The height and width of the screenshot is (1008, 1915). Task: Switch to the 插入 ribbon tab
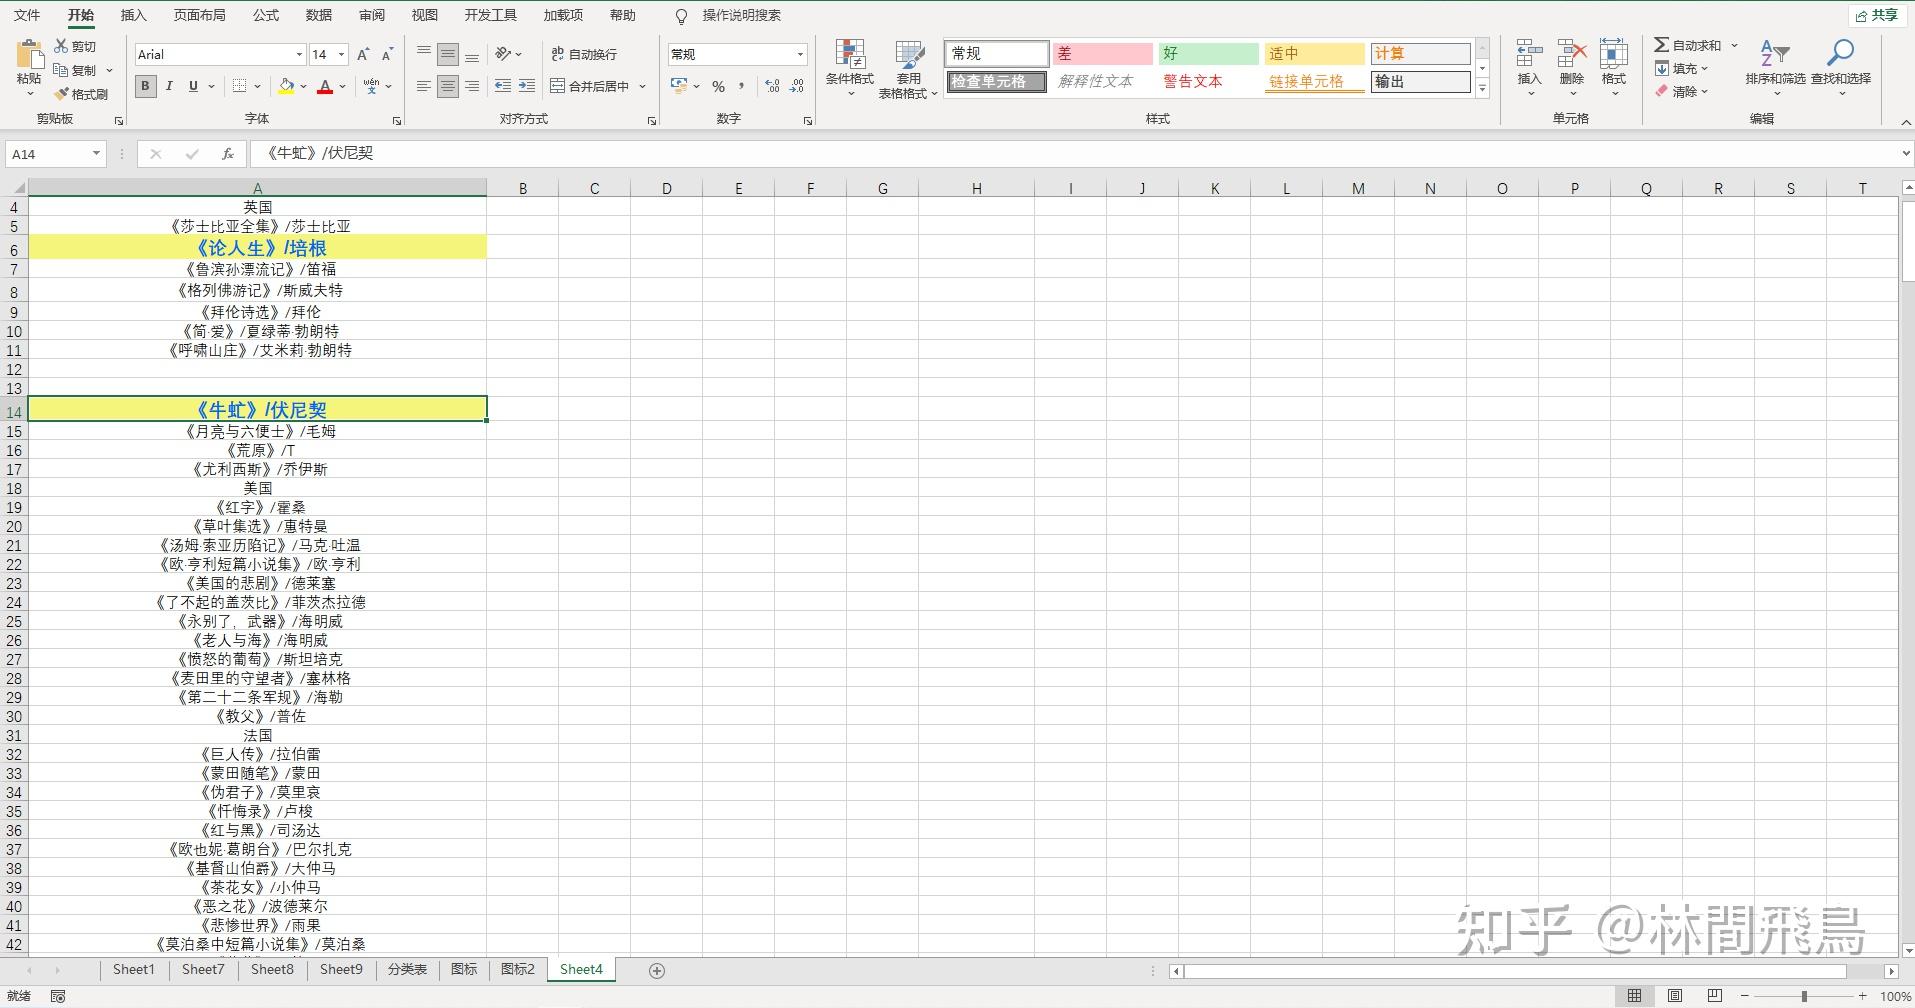click(x=133, y=15)
